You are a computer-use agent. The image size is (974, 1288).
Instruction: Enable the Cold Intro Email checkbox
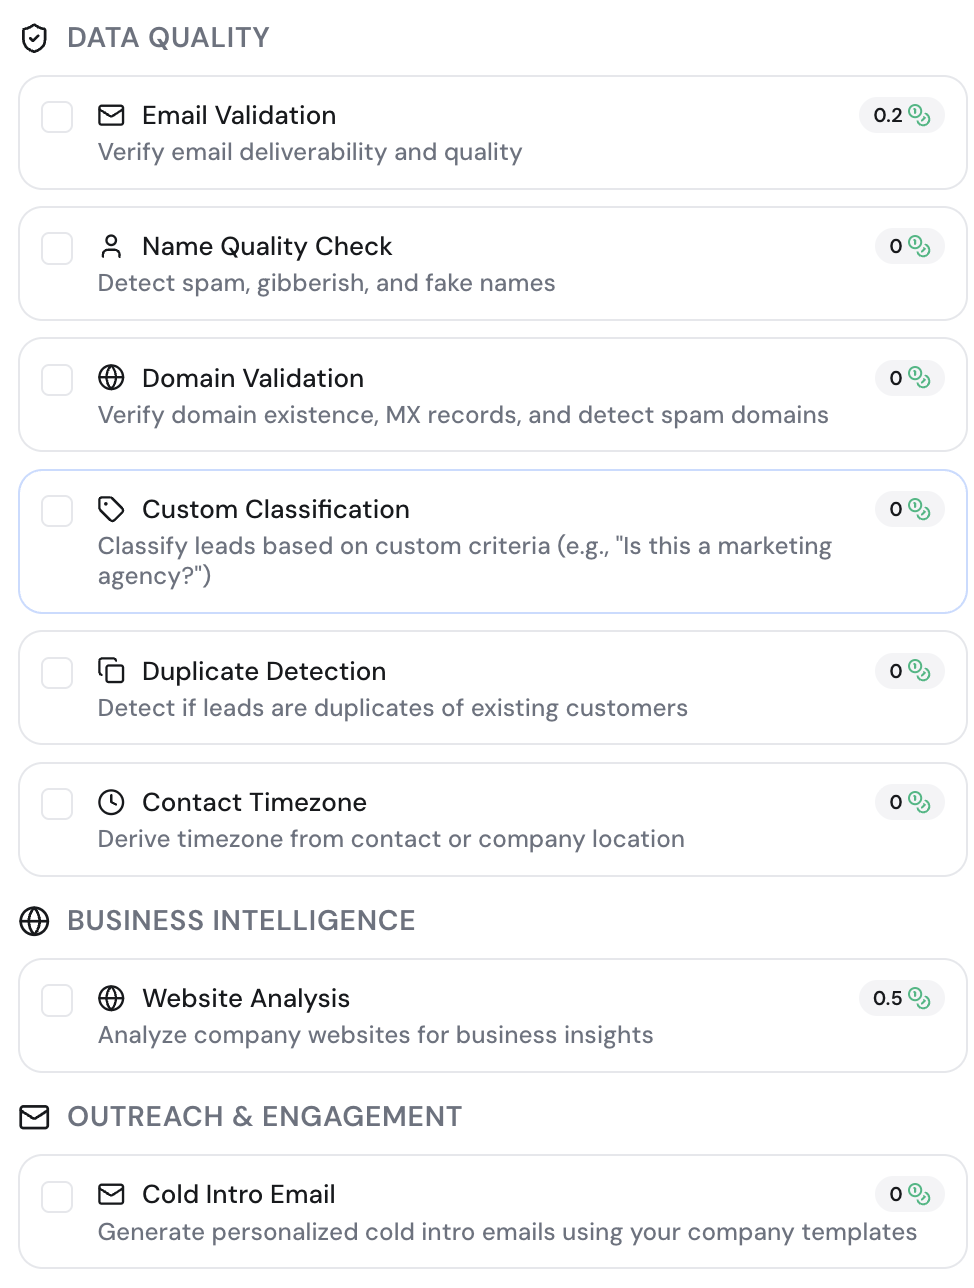point(57,1196)
